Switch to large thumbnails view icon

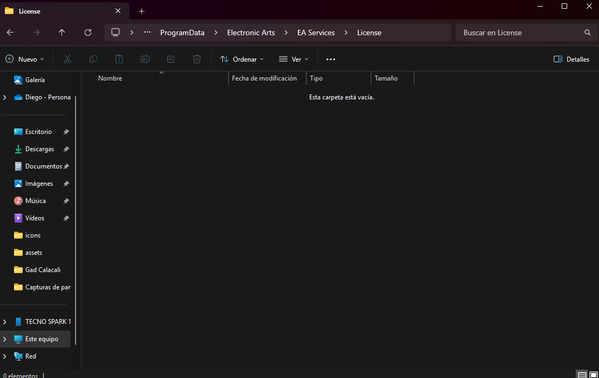click(593, 375)
